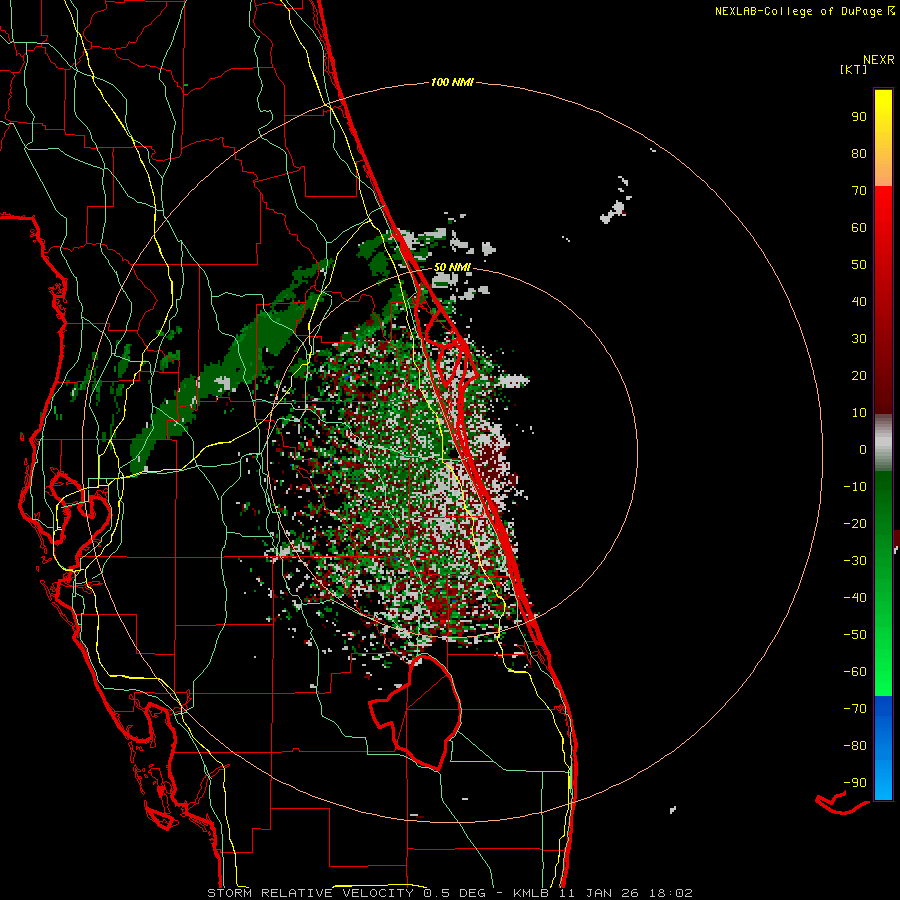Select the -10 knot scale label
Screen dimensions: 900x900
[855, 487]
